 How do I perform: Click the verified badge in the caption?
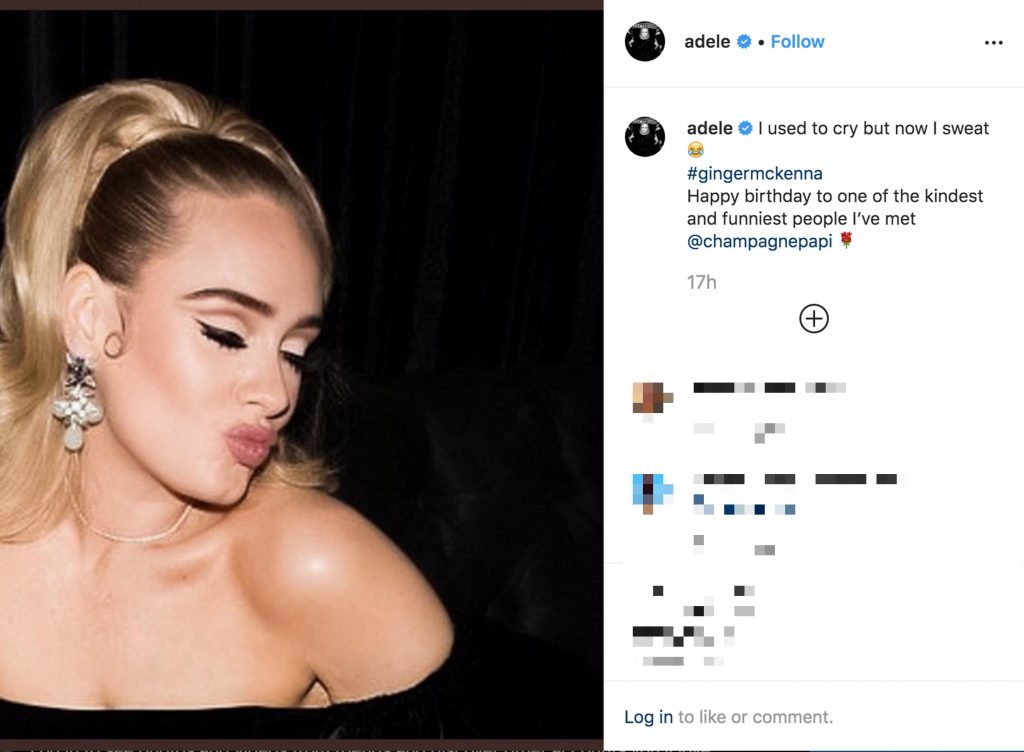745,129
